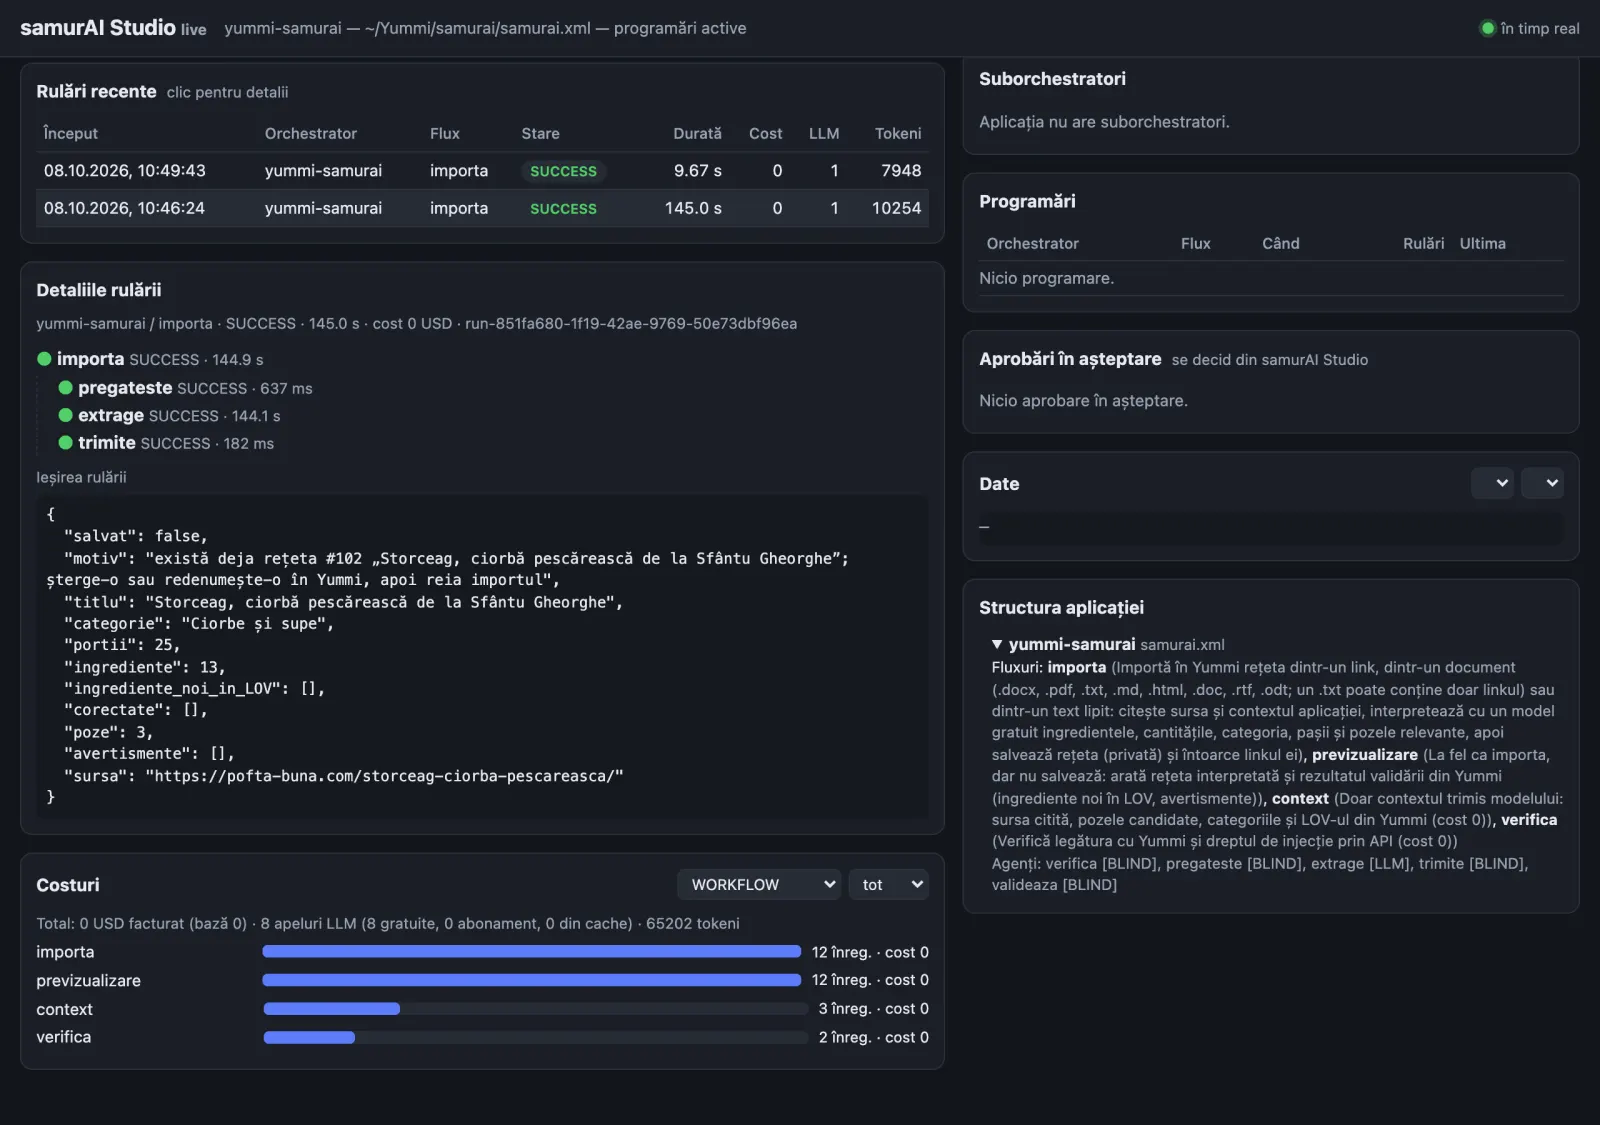Select the importa flow root row
The image size is (1600, 1125).
coord(150,359)
